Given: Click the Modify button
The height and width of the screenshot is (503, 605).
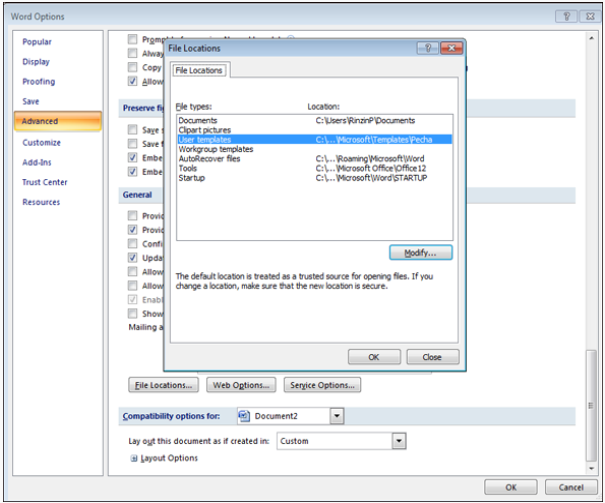Looking at the screenshot, I should 420,253.
